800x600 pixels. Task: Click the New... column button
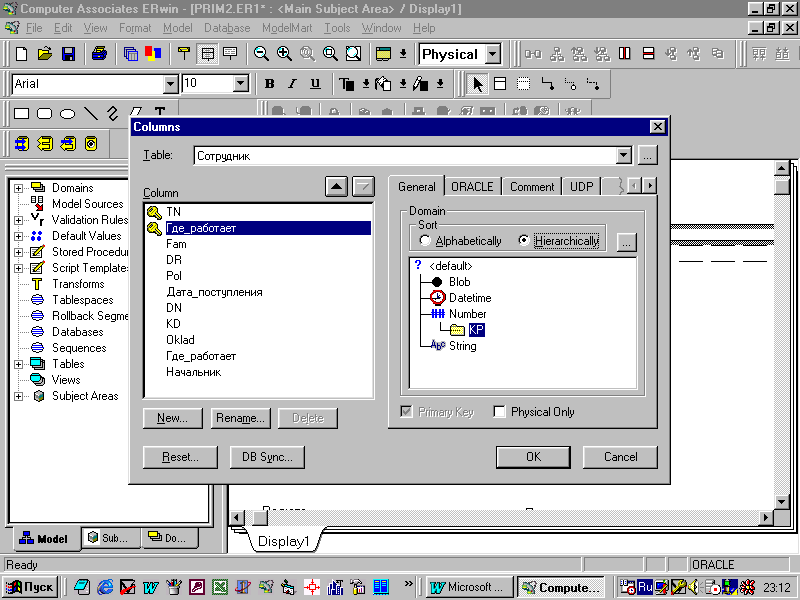(x=172, y=418)
